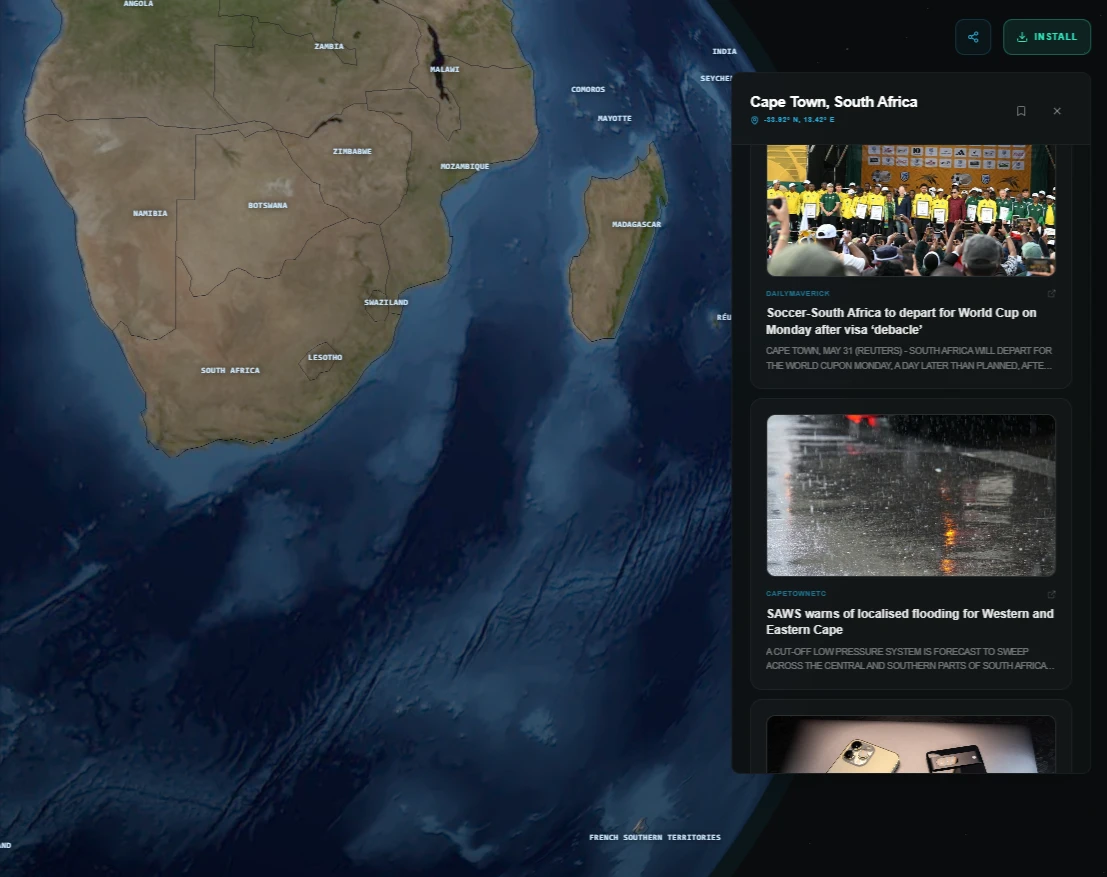Bookmark the Cape Town location

pyautogui.click(x=1021, y=111)
